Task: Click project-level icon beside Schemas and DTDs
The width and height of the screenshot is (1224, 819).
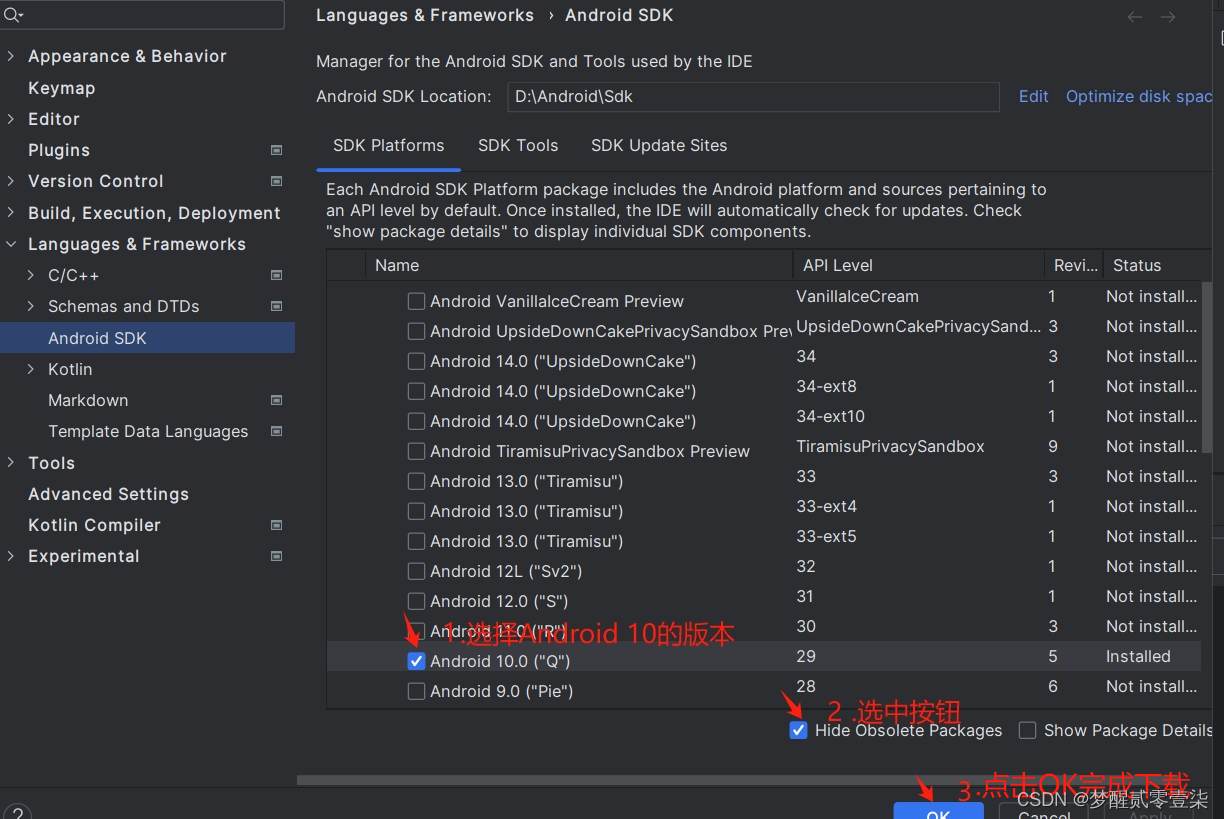Action: [x=277, y=306]
